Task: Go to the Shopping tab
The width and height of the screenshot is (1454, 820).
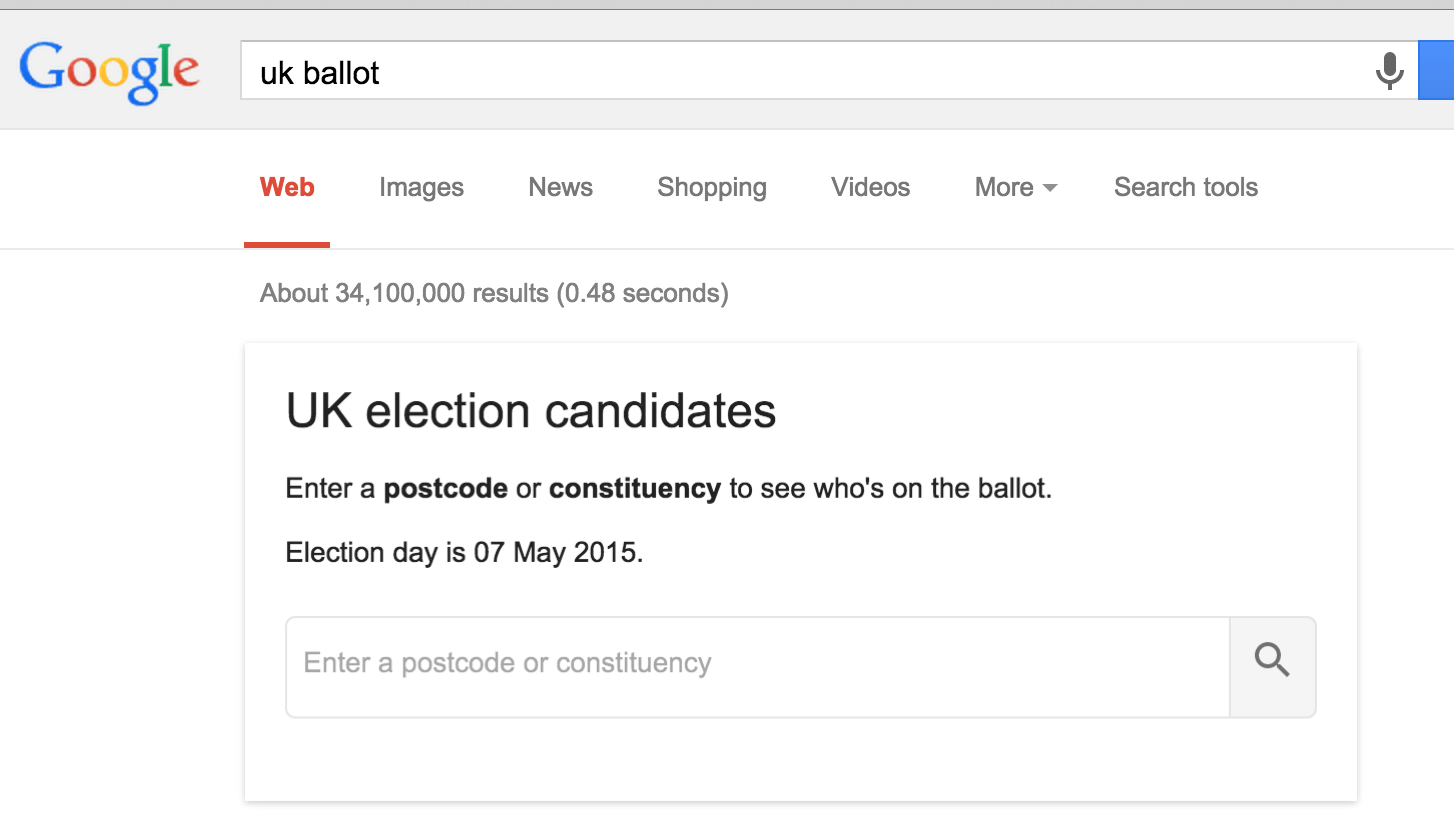Action: tap(712, 188)
